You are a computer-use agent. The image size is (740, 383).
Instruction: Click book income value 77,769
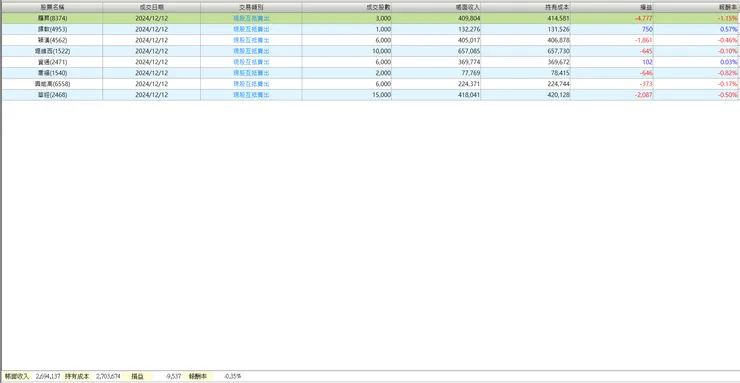(x=471, y=73)
